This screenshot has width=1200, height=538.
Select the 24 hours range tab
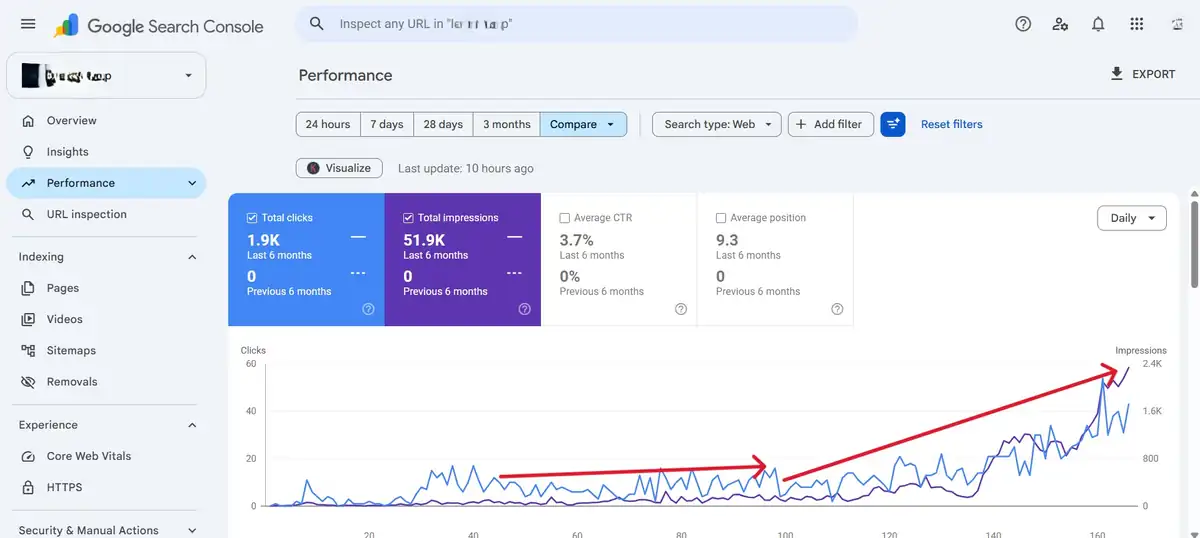328,124
